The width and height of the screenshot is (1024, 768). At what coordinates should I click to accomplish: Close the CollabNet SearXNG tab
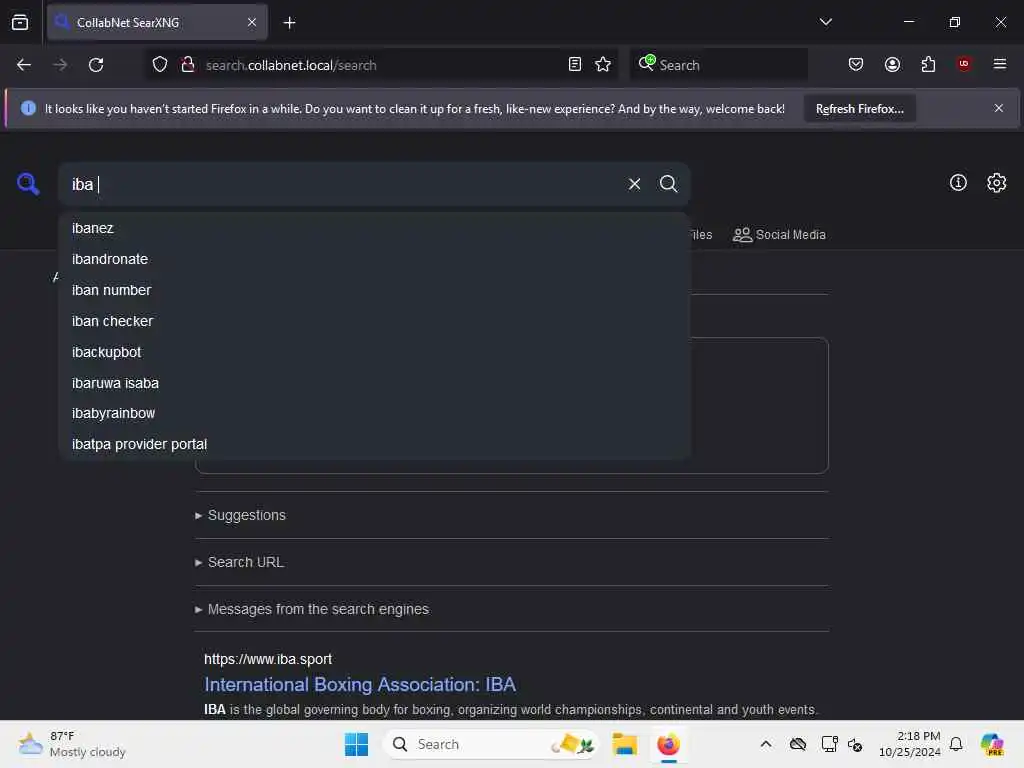(251, 22)
